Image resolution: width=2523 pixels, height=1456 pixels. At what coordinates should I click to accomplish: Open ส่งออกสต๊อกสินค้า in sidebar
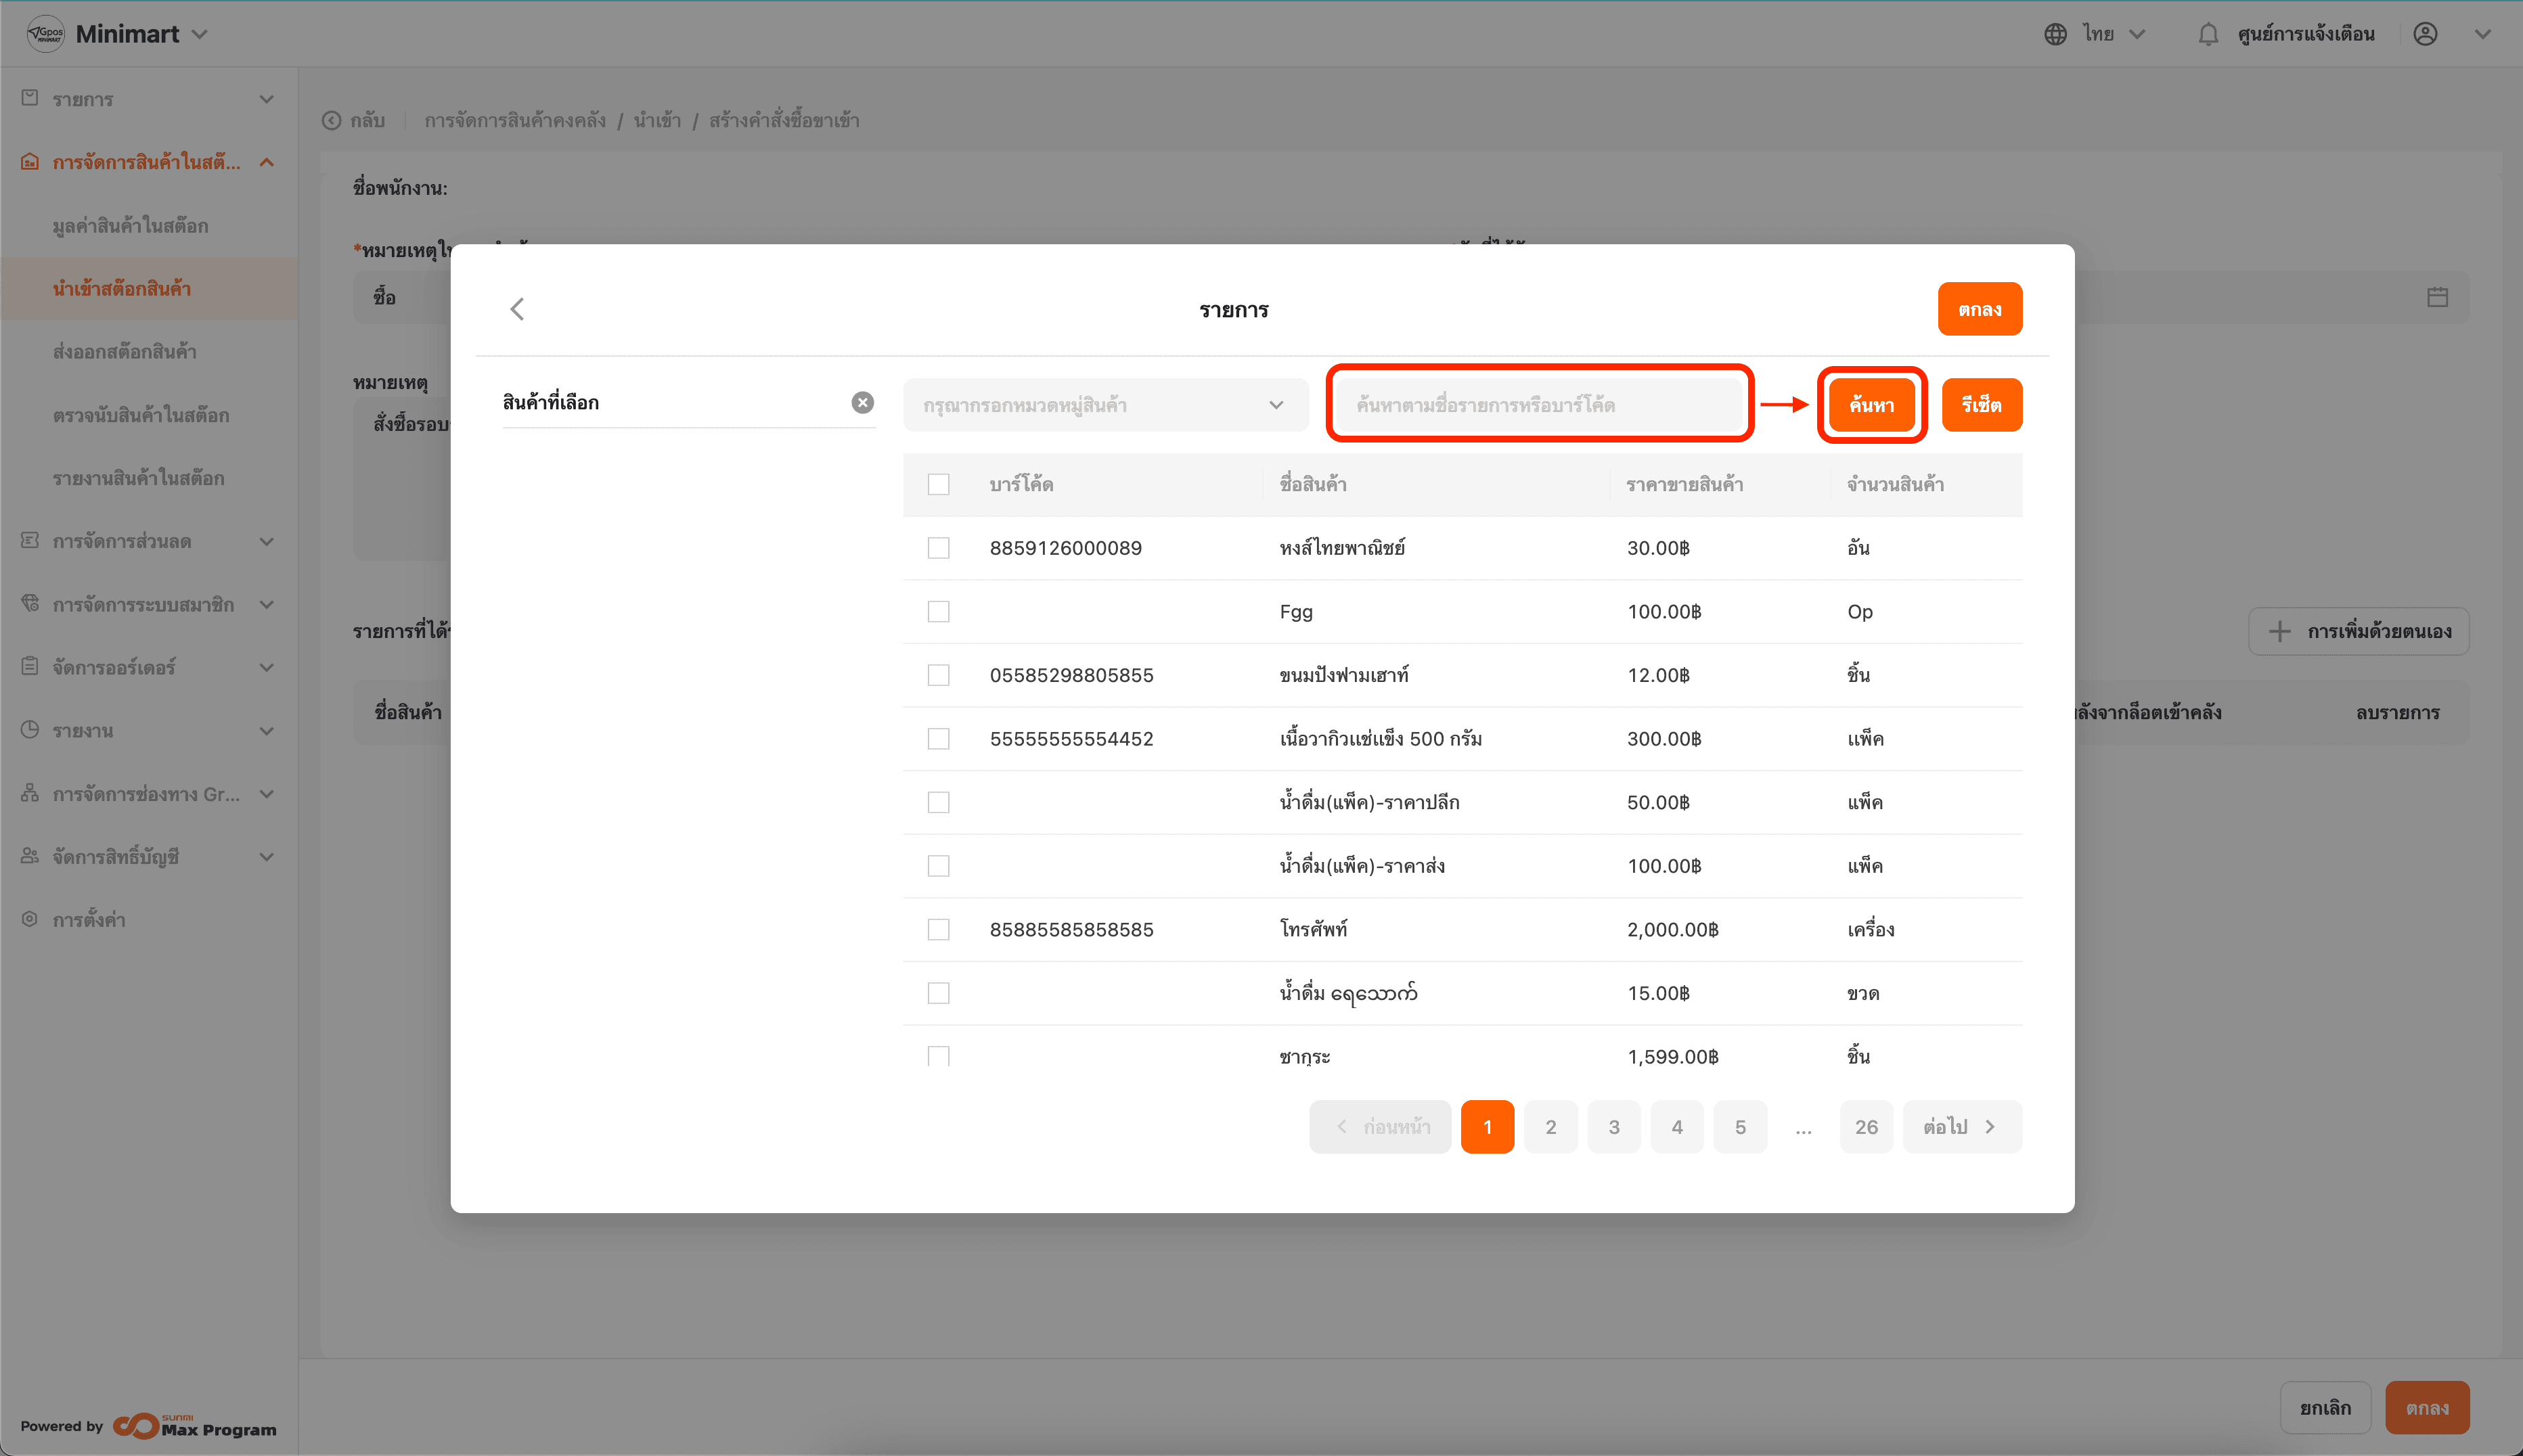coord(125,352)
